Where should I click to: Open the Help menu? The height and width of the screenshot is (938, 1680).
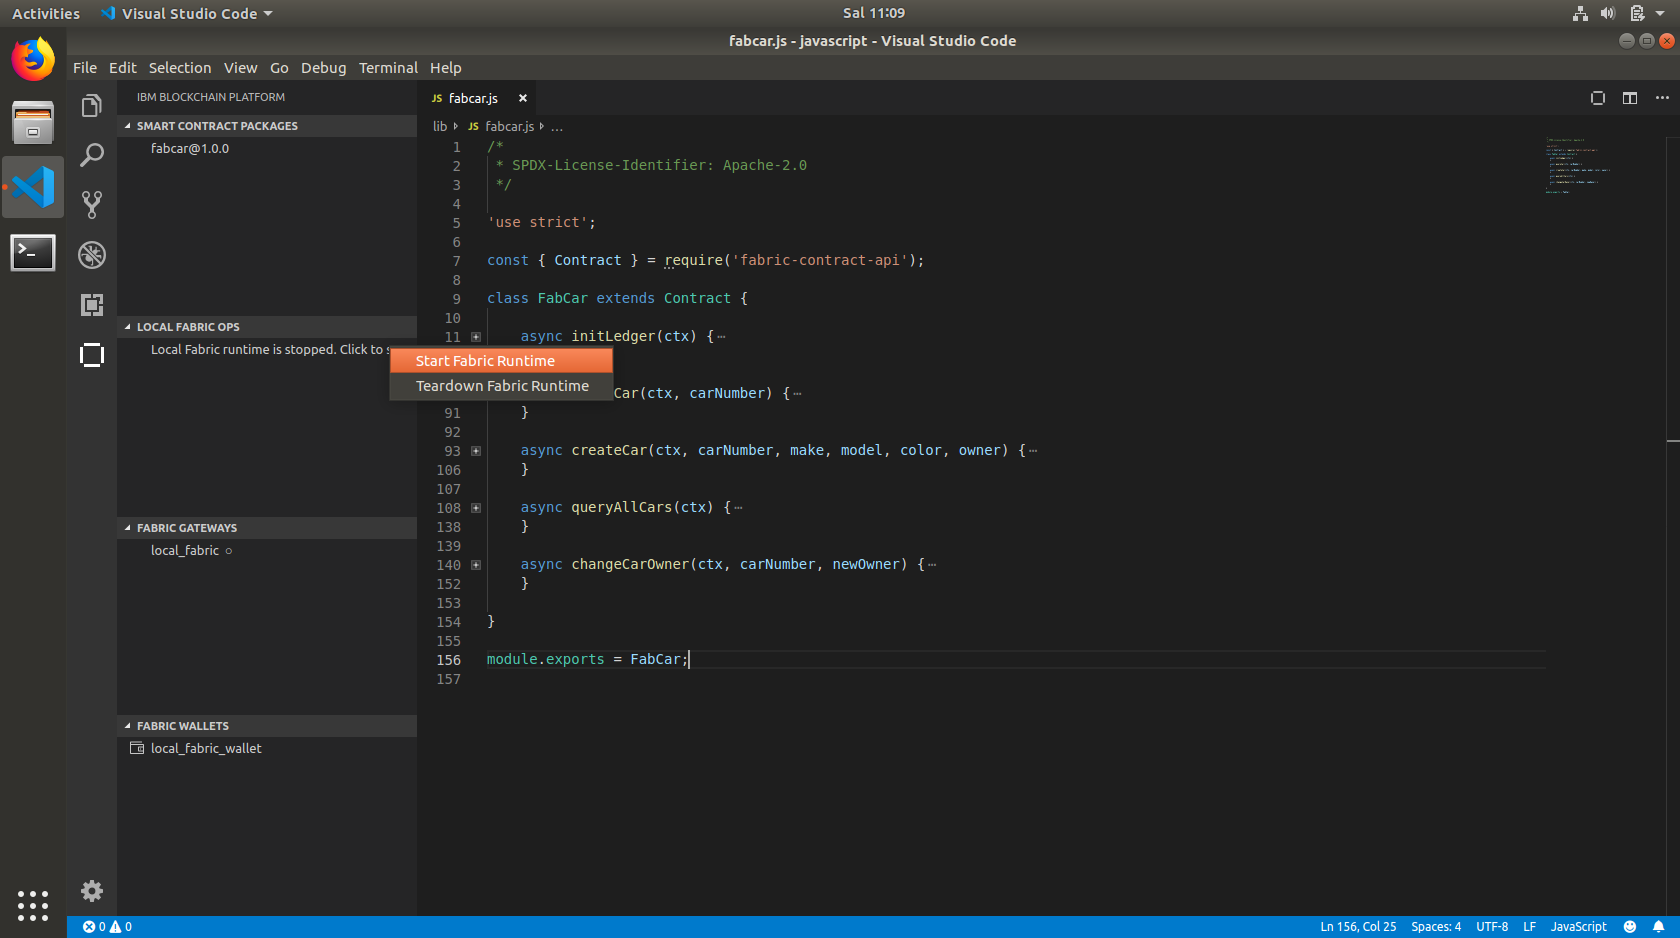445,68
